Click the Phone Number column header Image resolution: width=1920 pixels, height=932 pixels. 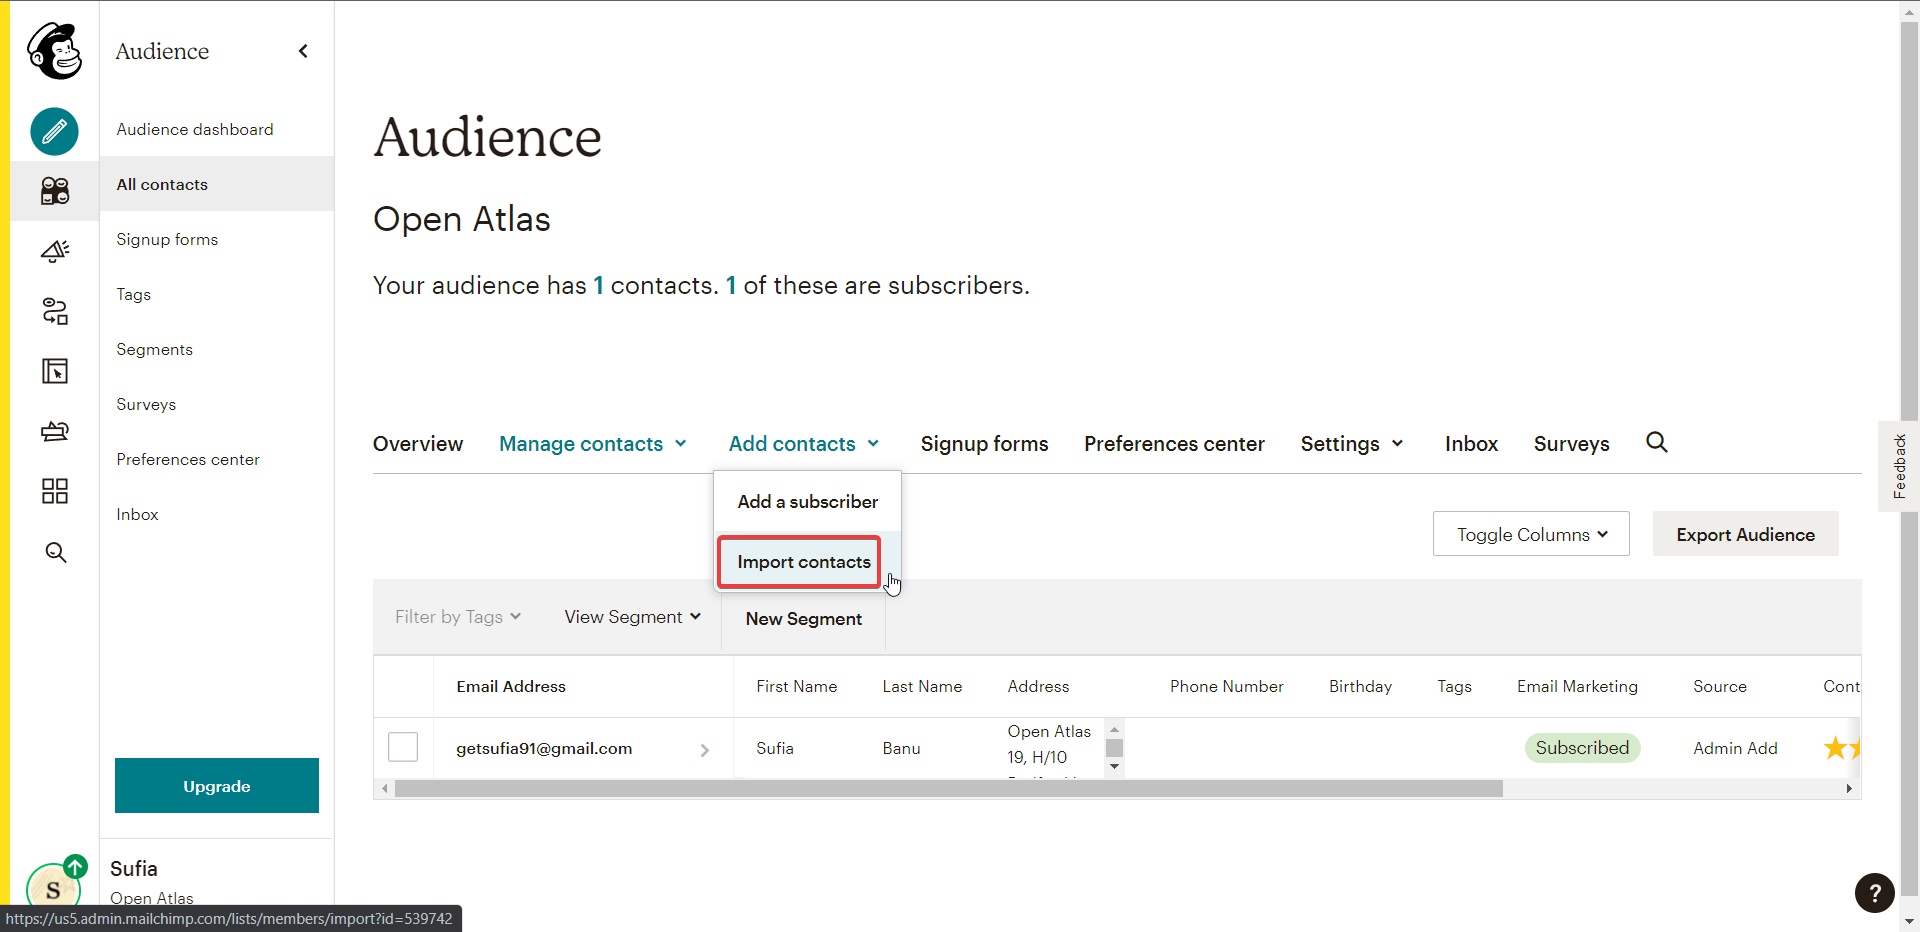click(x=1227, y=686)
